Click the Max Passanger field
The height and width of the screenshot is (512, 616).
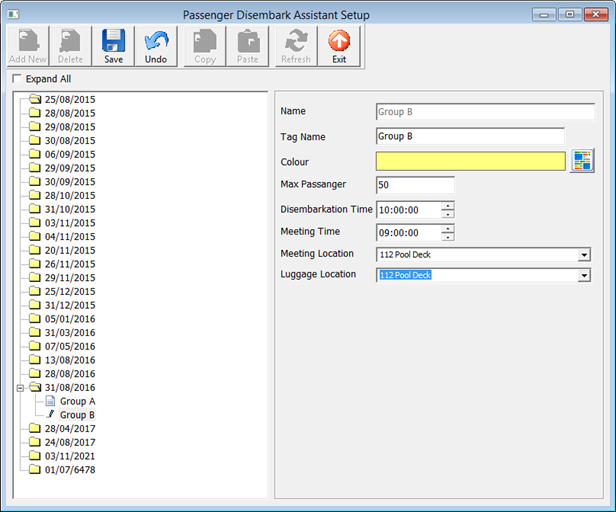pos(415,185)
